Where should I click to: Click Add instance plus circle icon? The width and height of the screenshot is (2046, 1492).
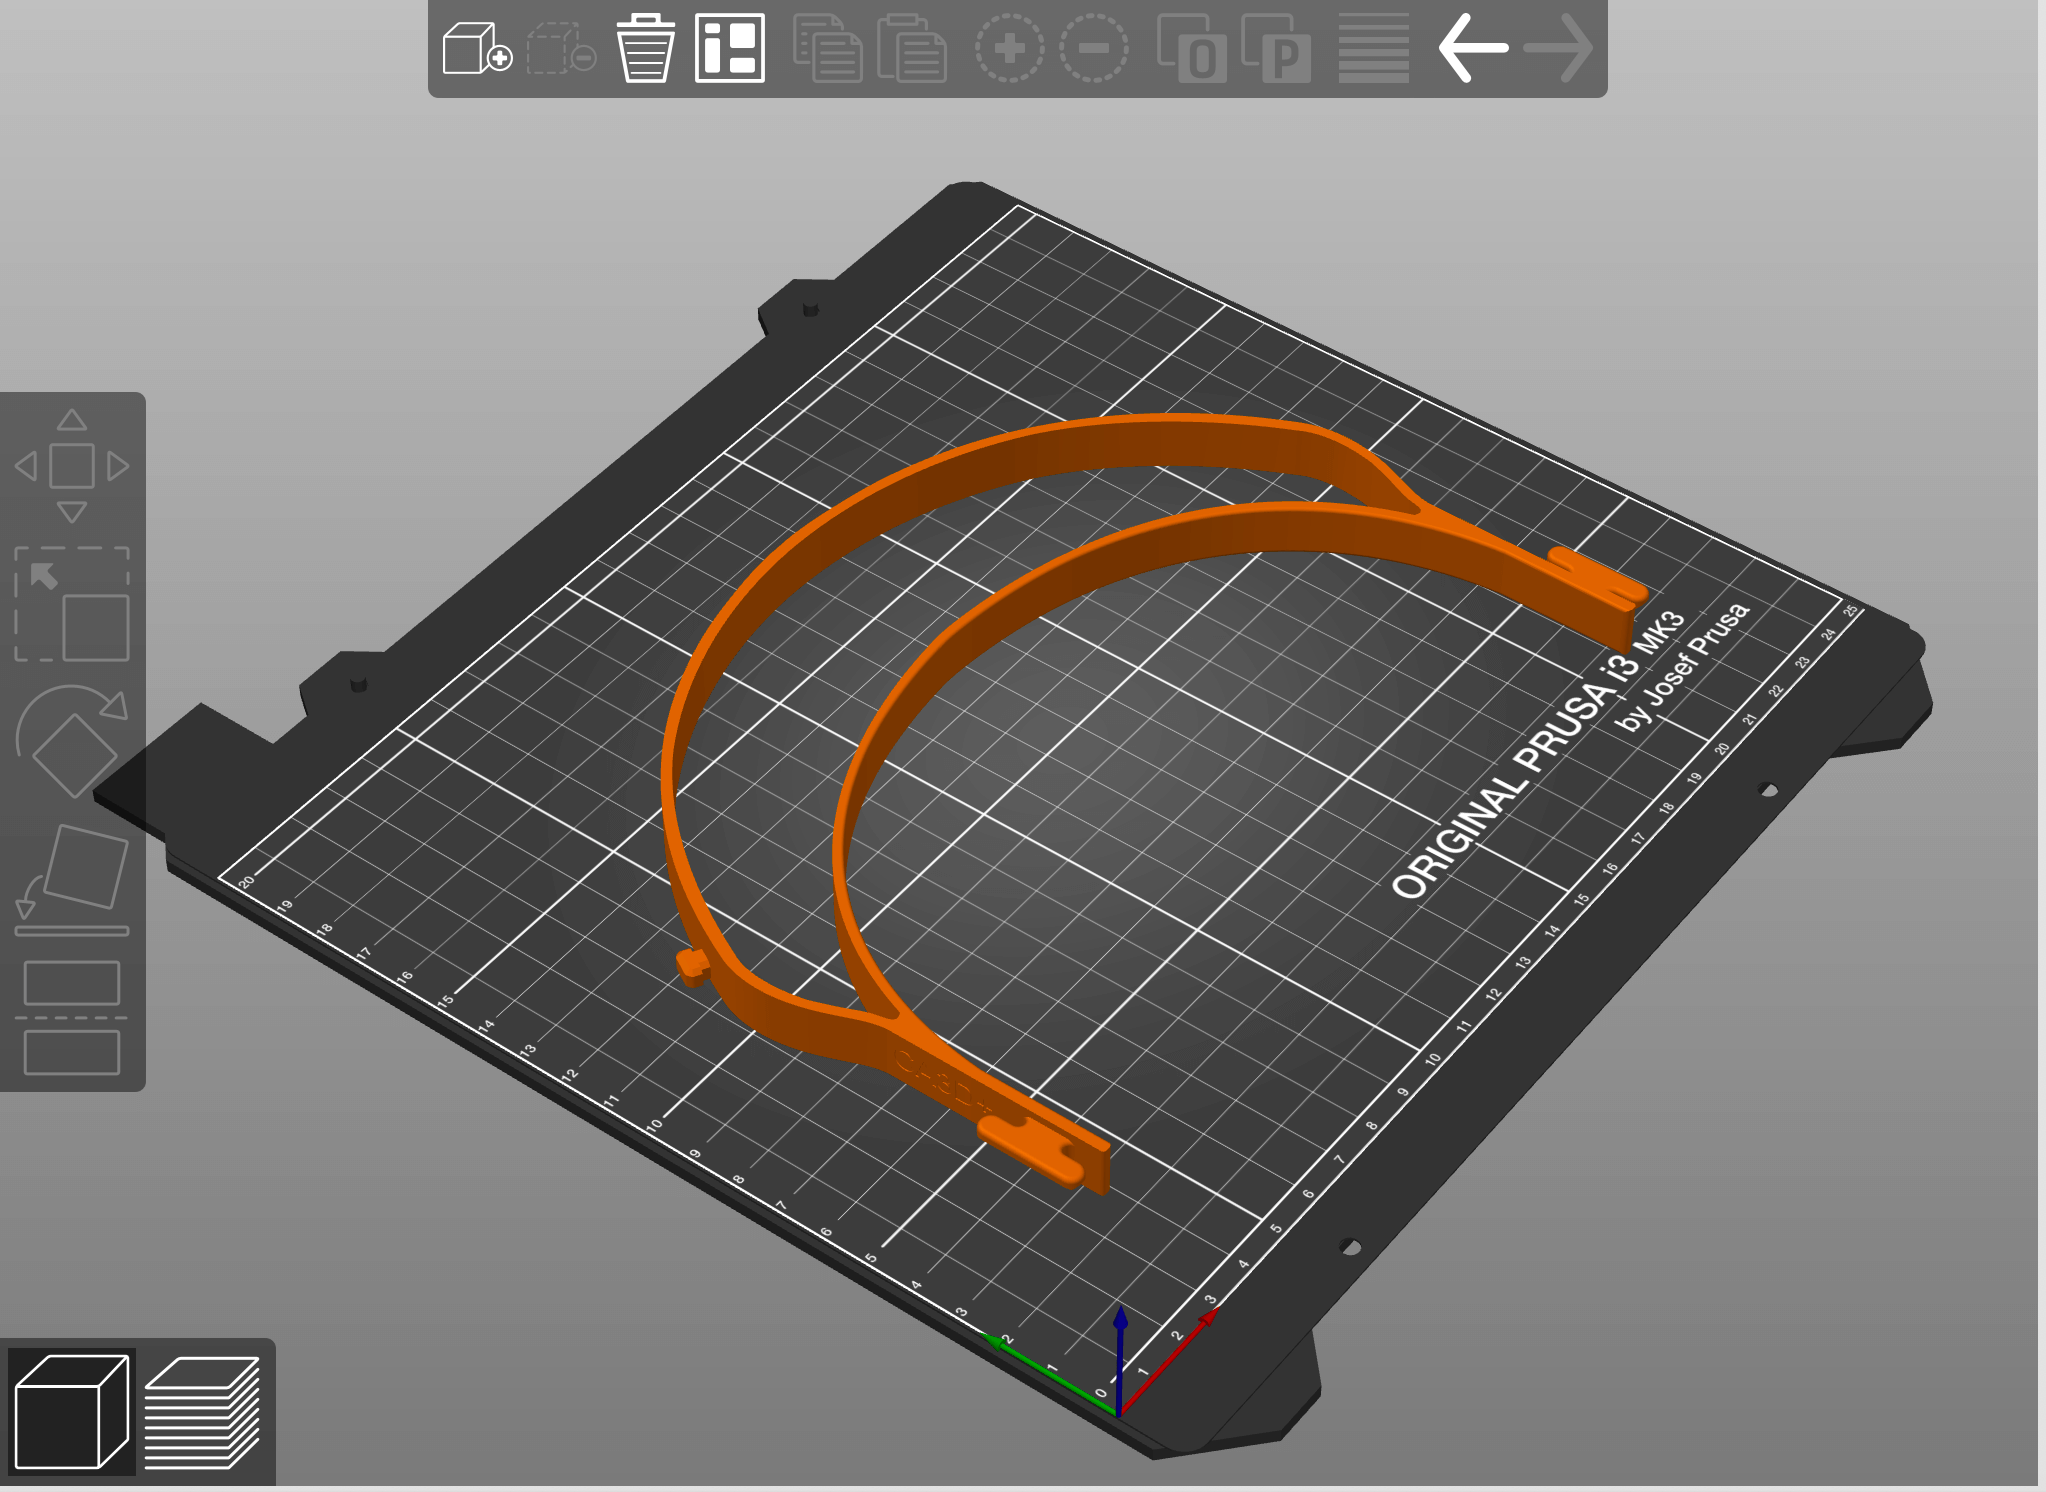1009,48
